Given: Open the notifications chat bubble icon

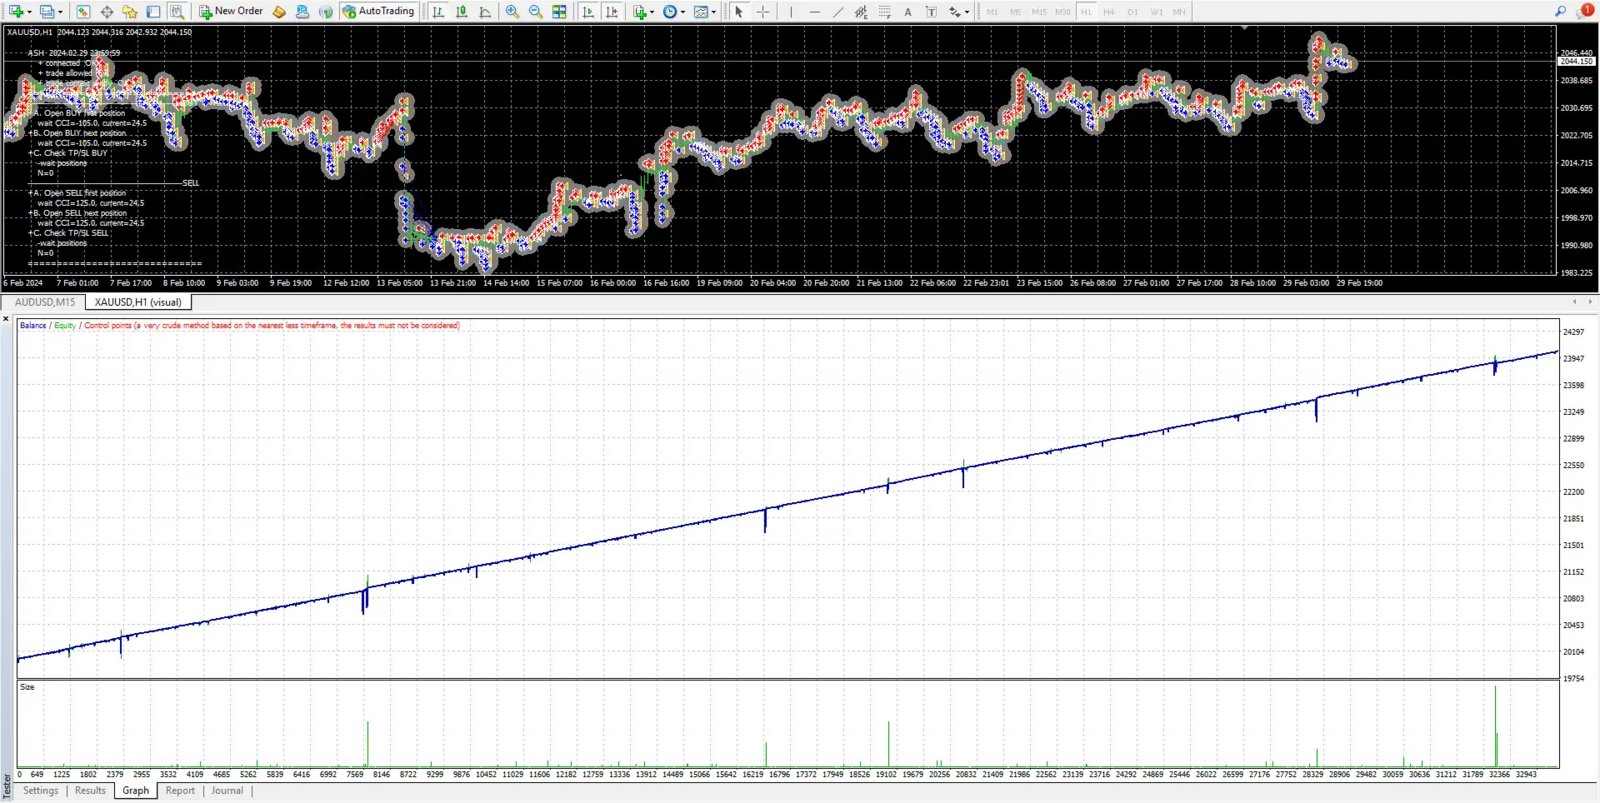Looking at the screenshot, I should (x=1585, y=12).
